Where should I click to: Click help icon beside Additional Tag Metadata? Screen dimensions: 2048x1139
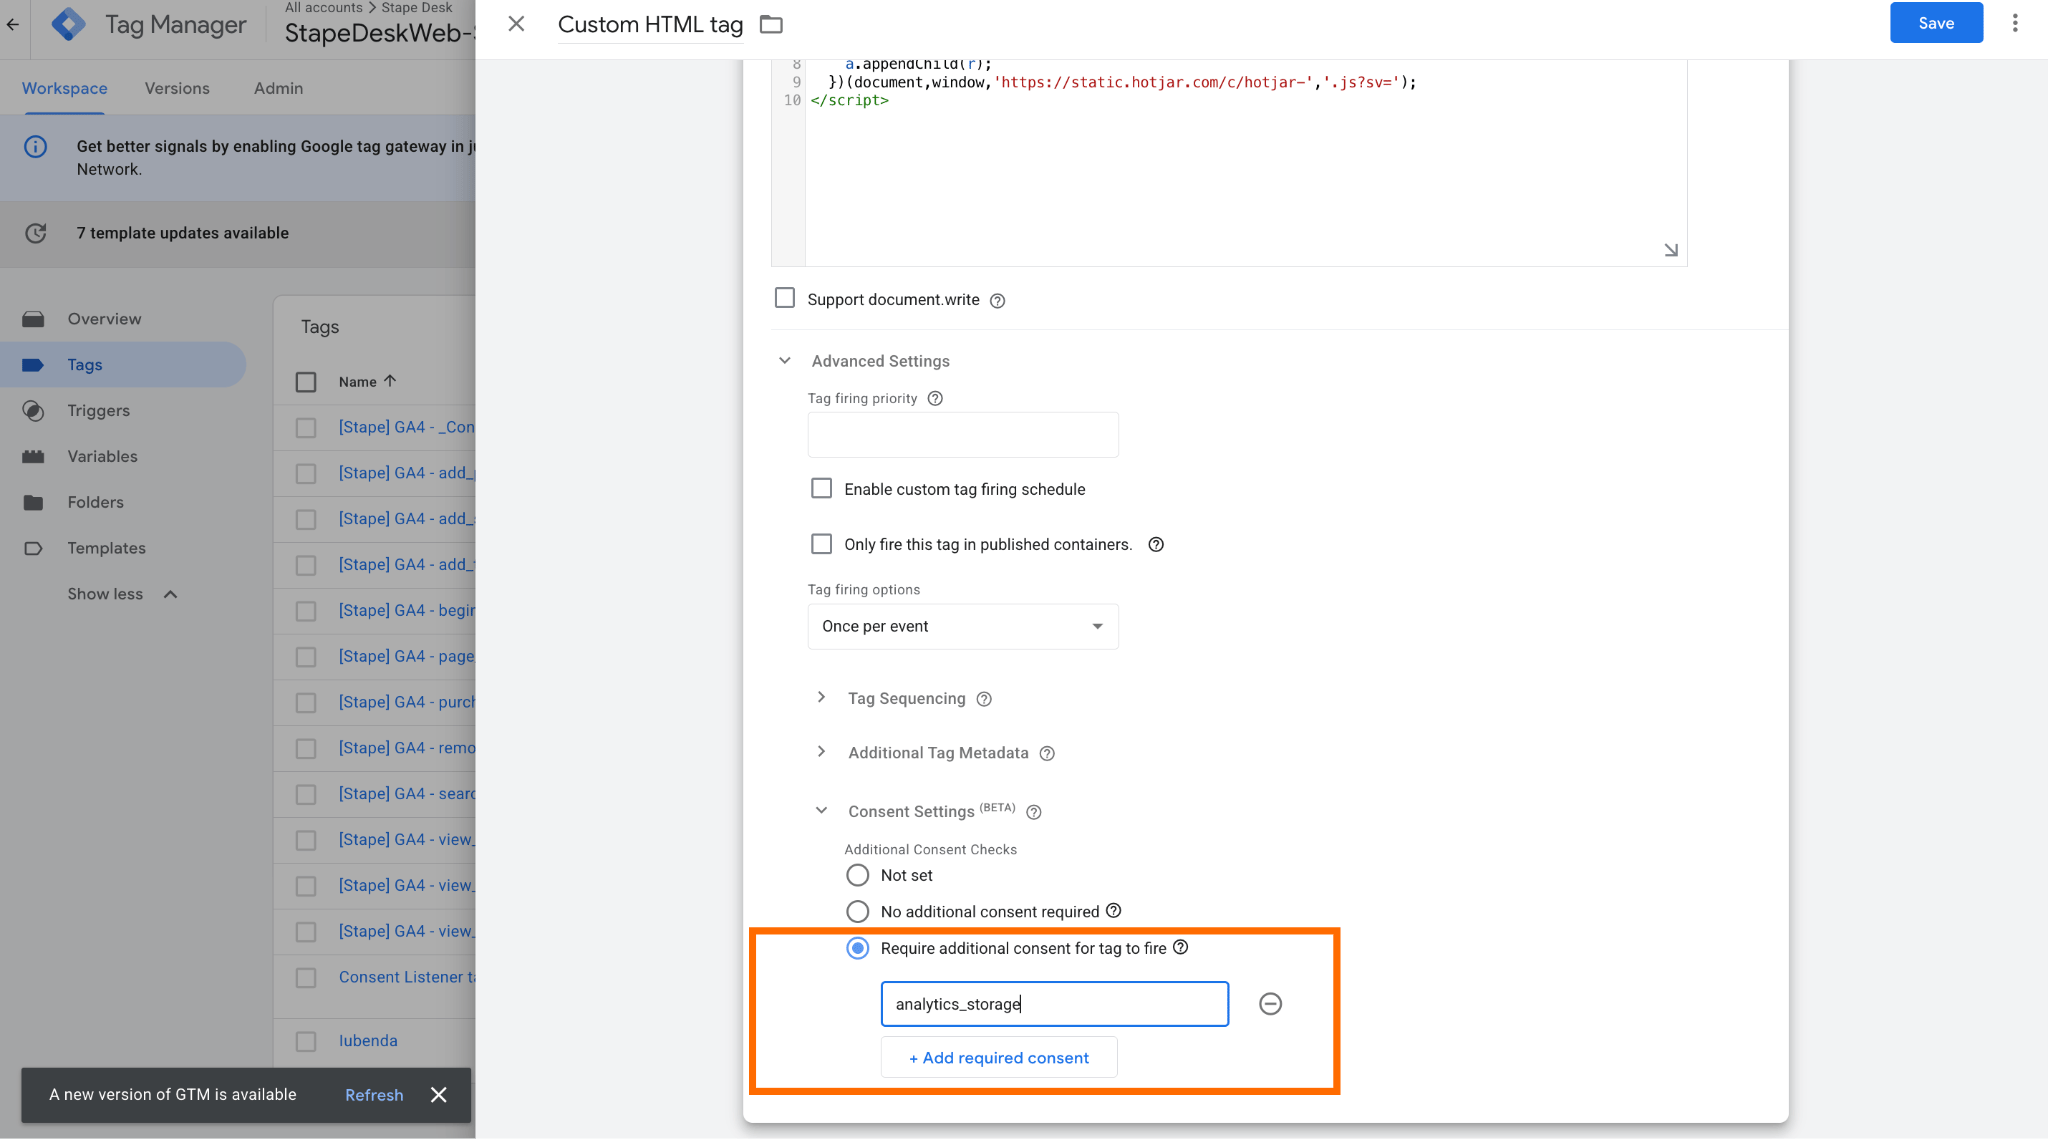1047,753
